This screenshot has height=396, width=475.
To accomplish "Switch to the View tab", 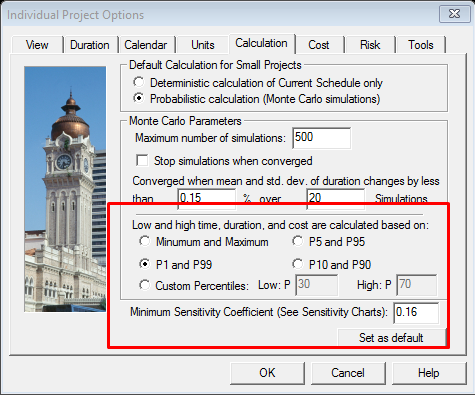I will 37,45.
